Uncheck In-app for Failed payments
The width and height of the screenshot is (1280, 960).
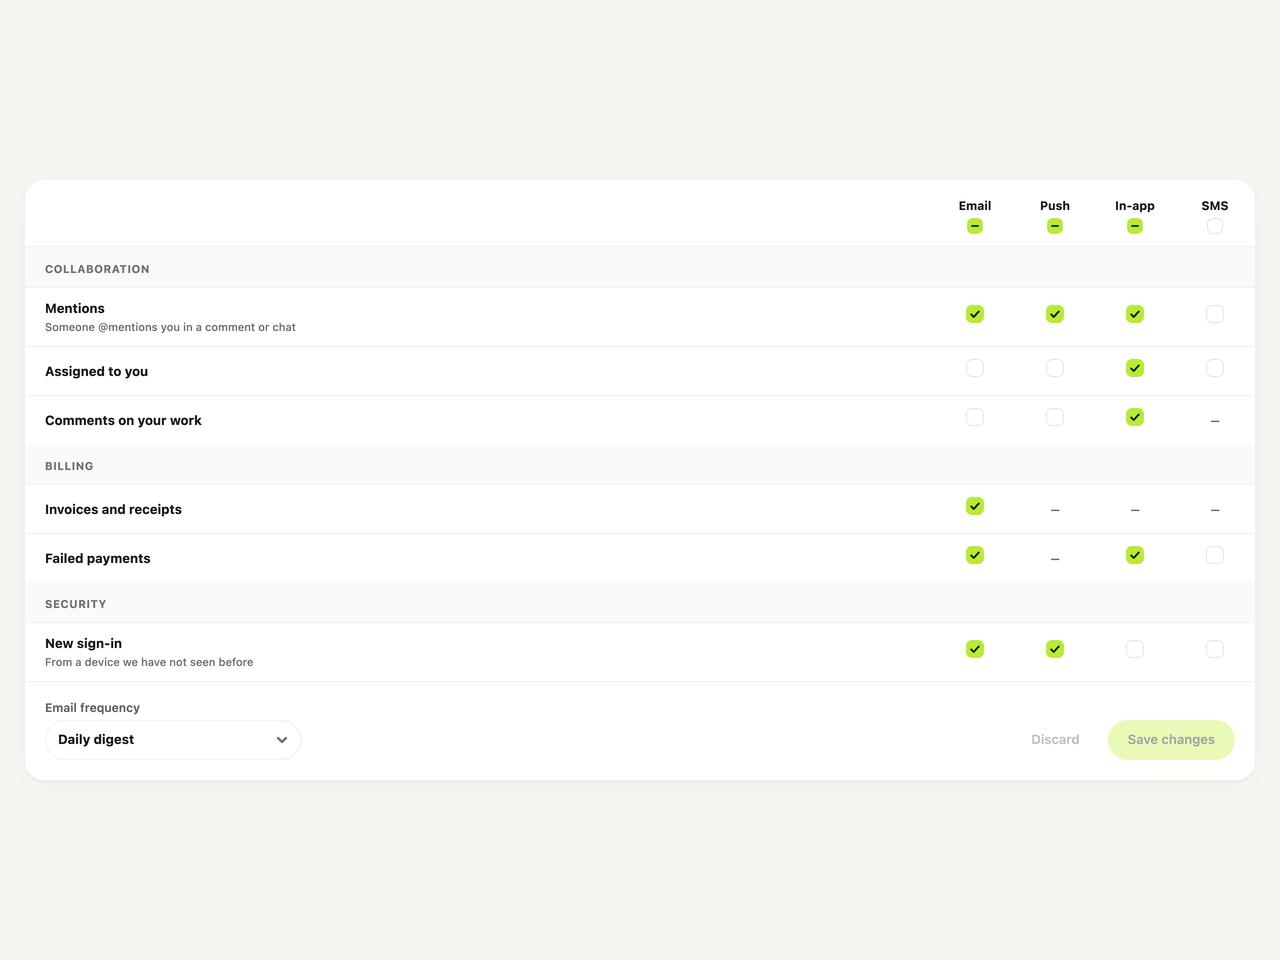tap(1135, 555)
